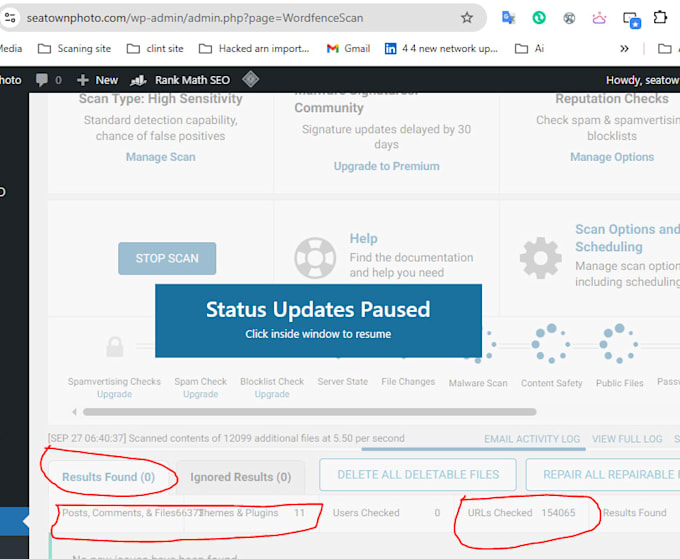This screenshot has height=559, width=680.
Task: Click the Manage Scan link
Action: 160,157
